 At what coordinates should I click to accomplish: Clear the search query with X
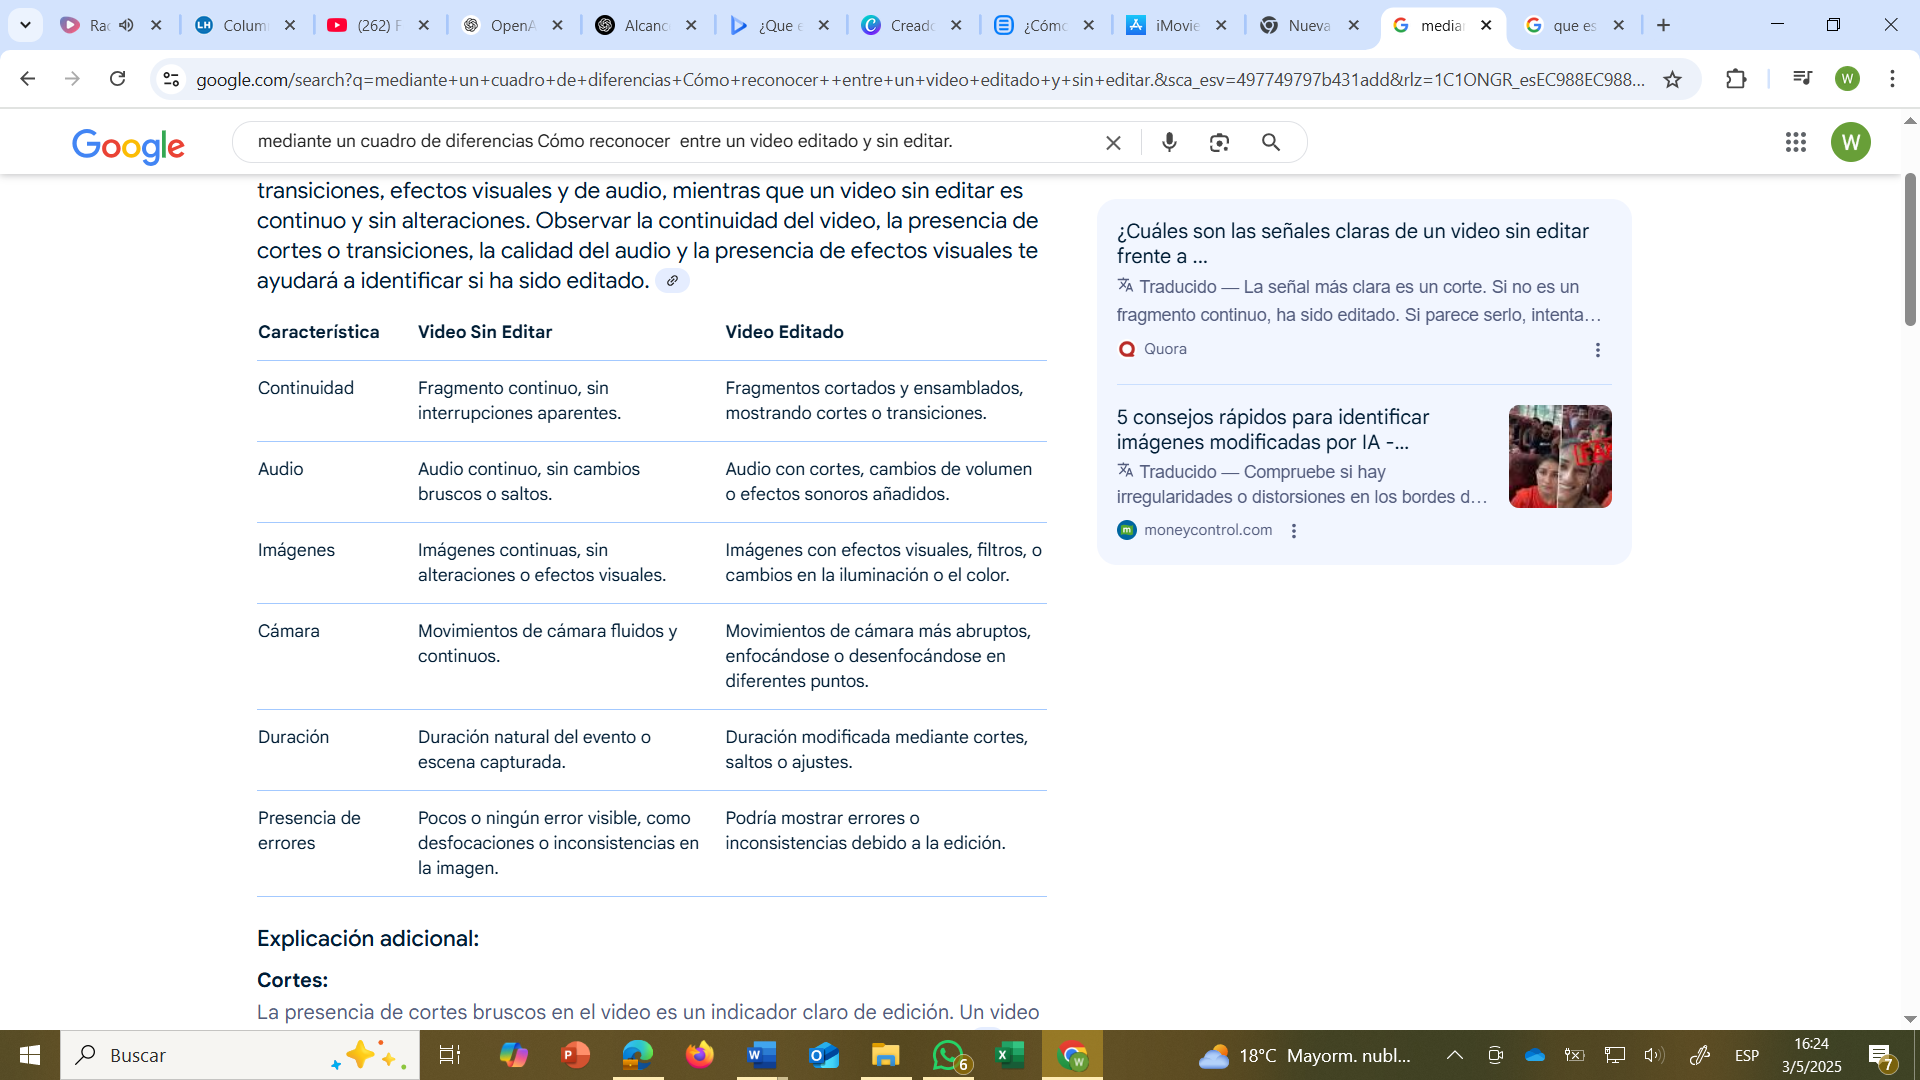coord(1113,143)
